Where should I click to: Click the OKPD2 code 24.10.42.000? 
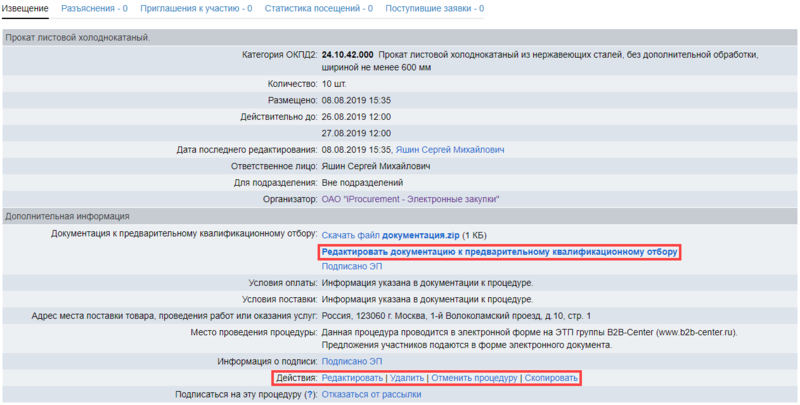[x=347, y=54]
